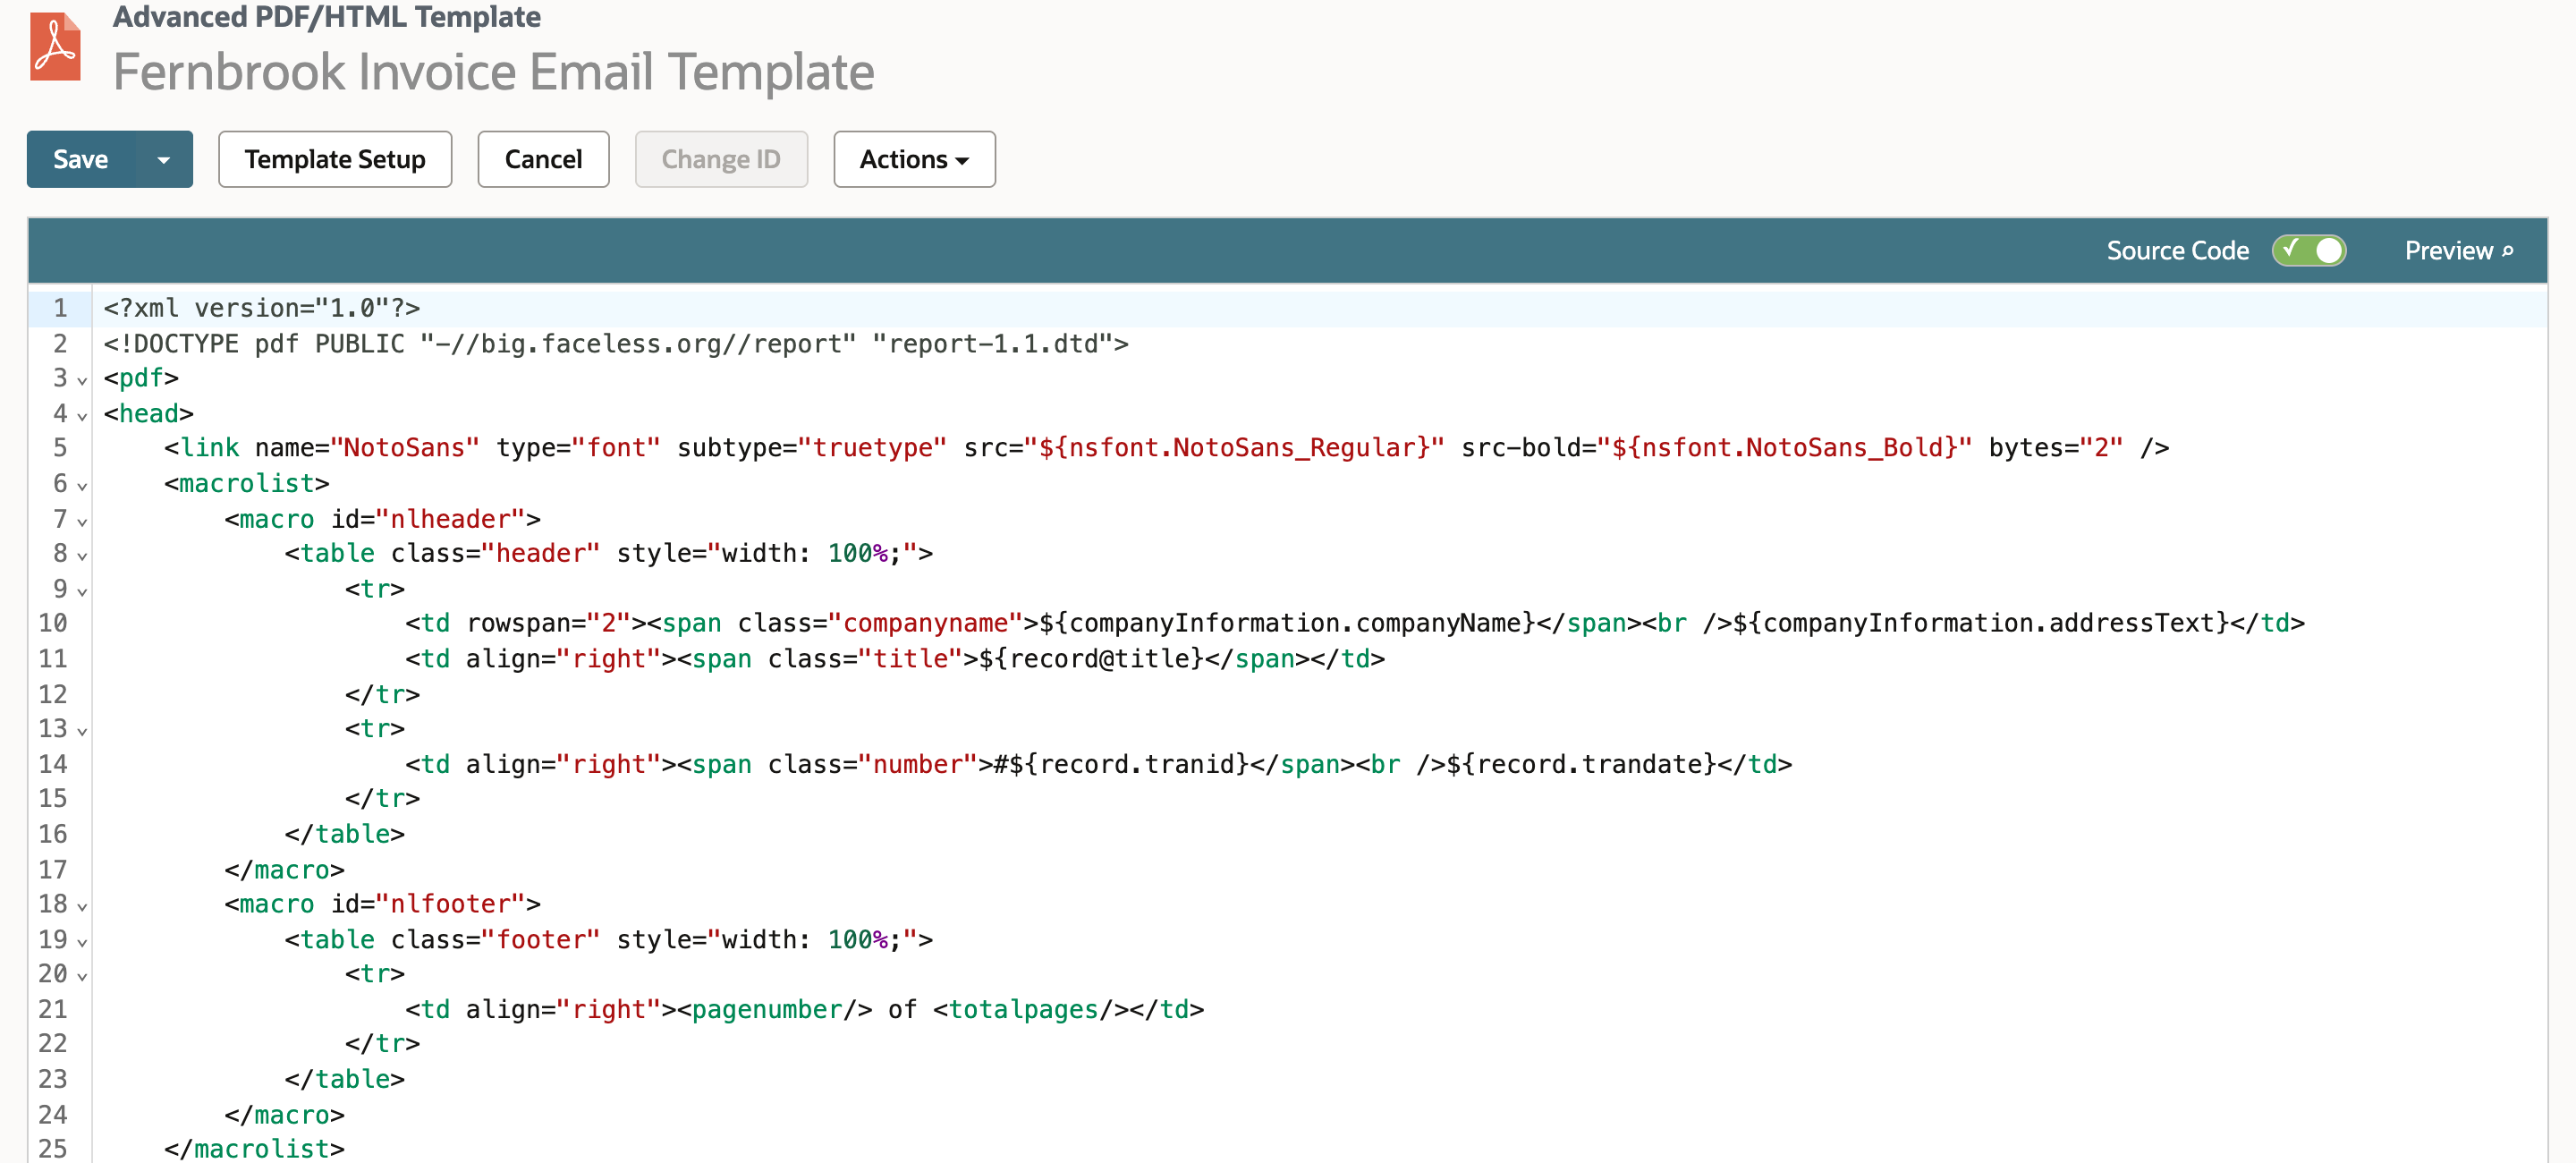Cancel editing the template
2576x1163 pixels.
tap(543, 159)
